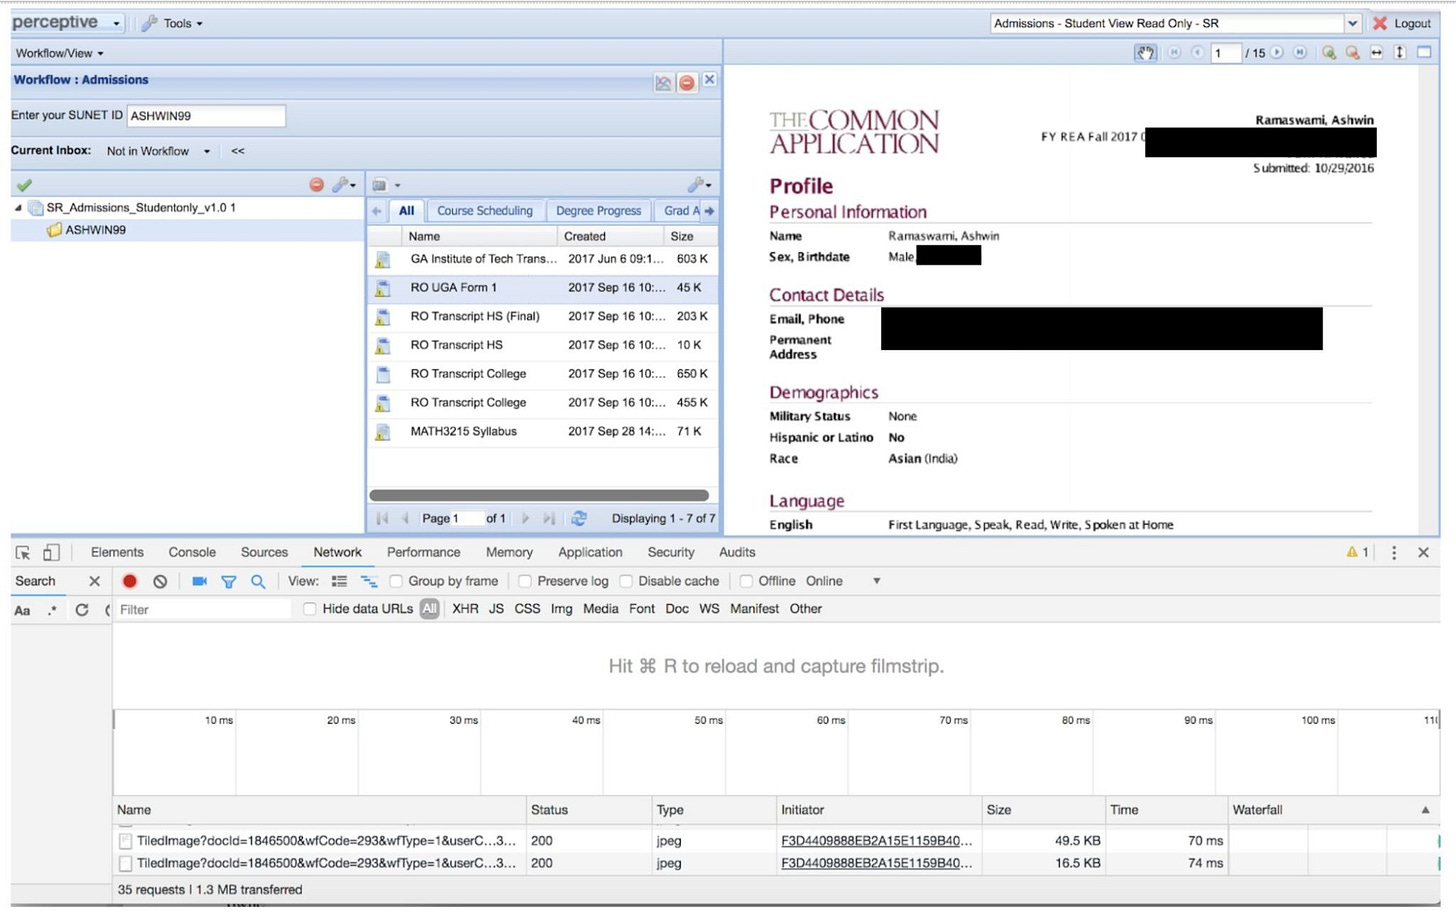Screen dimensions: 1456x922
Task: Toggle match case in DevTools search
Action: [22, 610]
